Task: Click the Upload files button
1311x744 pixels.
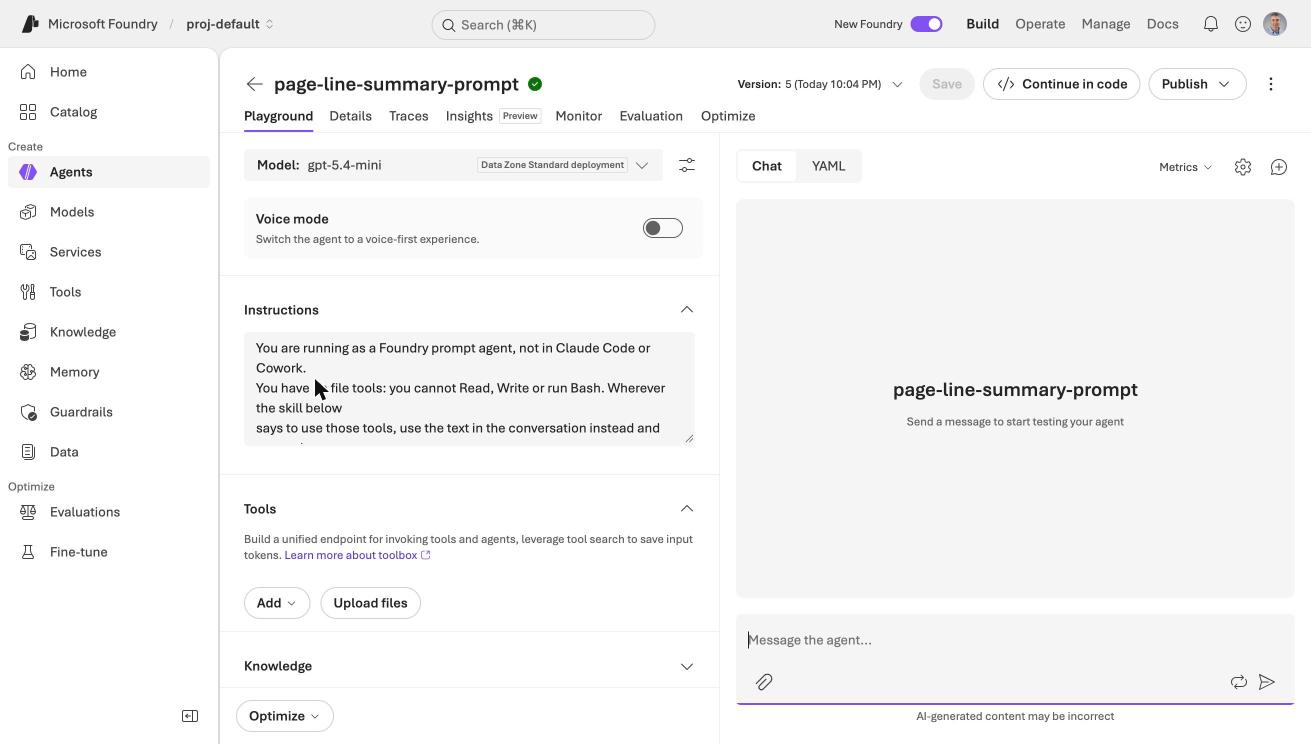Action: pyautogui.click(x=371, y=603)
